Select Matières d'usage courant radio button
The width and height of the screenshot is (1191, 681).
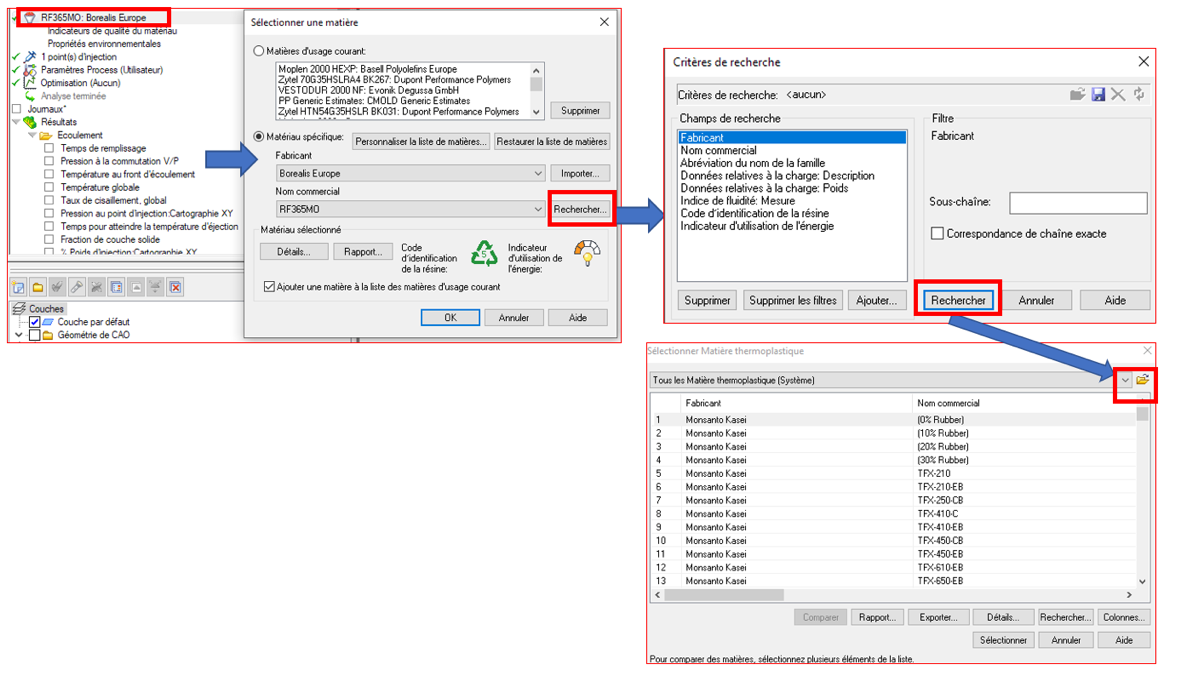[x=260, y=51]
